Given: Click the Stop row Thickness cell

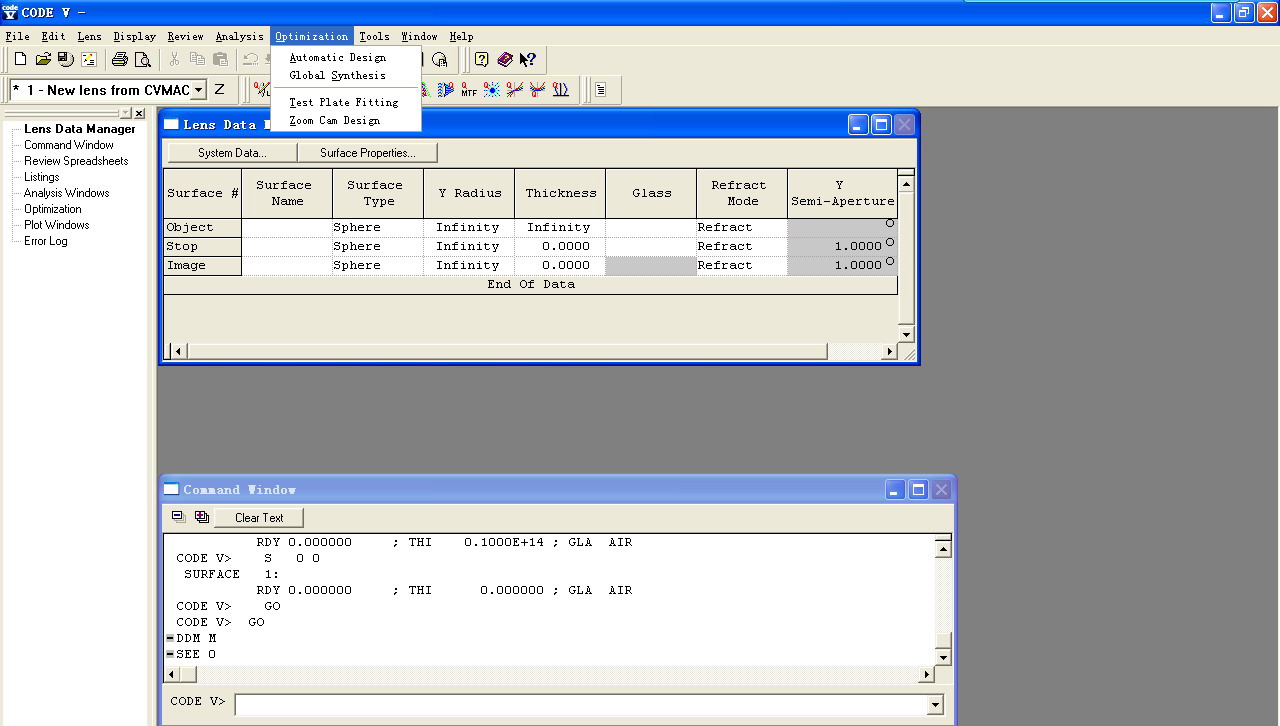Looking at the screenshot, I should tap(560, 247).
